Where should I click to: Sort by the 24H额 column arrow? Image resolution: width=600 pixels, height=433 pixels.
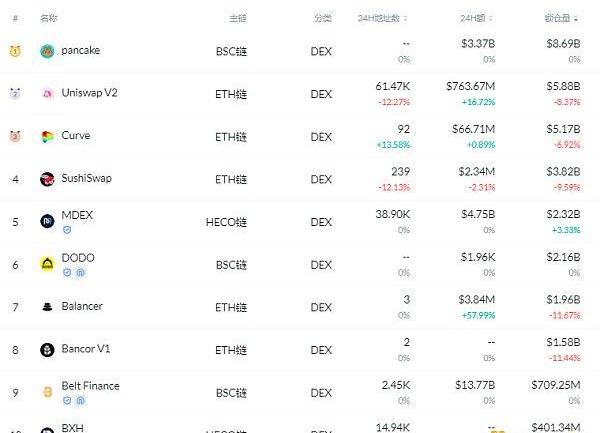click(x=491, y=19)
